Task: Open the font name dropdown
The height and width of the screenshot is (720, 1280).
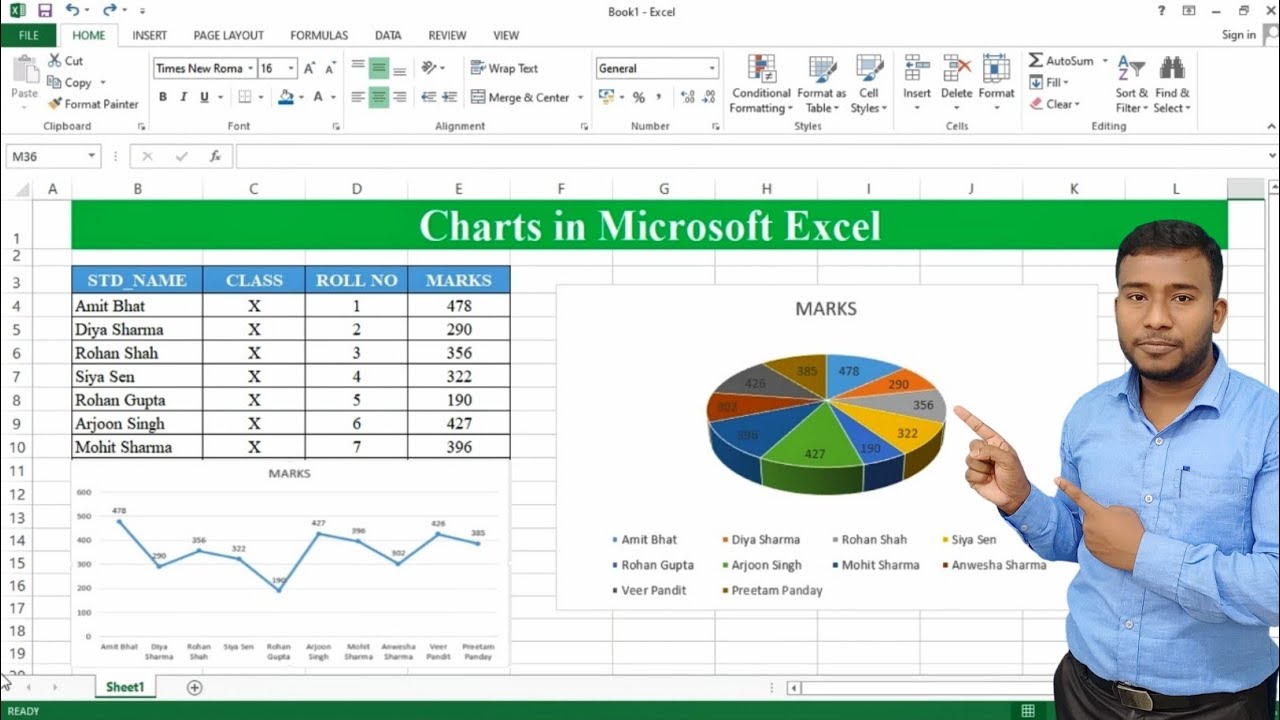Action: click(250, 68)
